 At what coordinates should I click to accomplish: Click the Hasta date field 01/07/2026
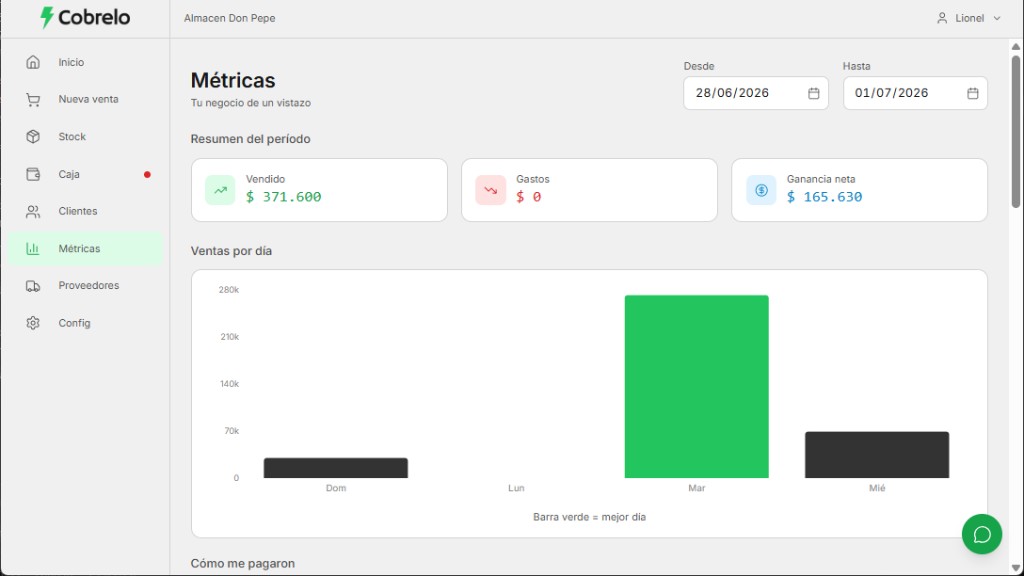coord(915,93)
